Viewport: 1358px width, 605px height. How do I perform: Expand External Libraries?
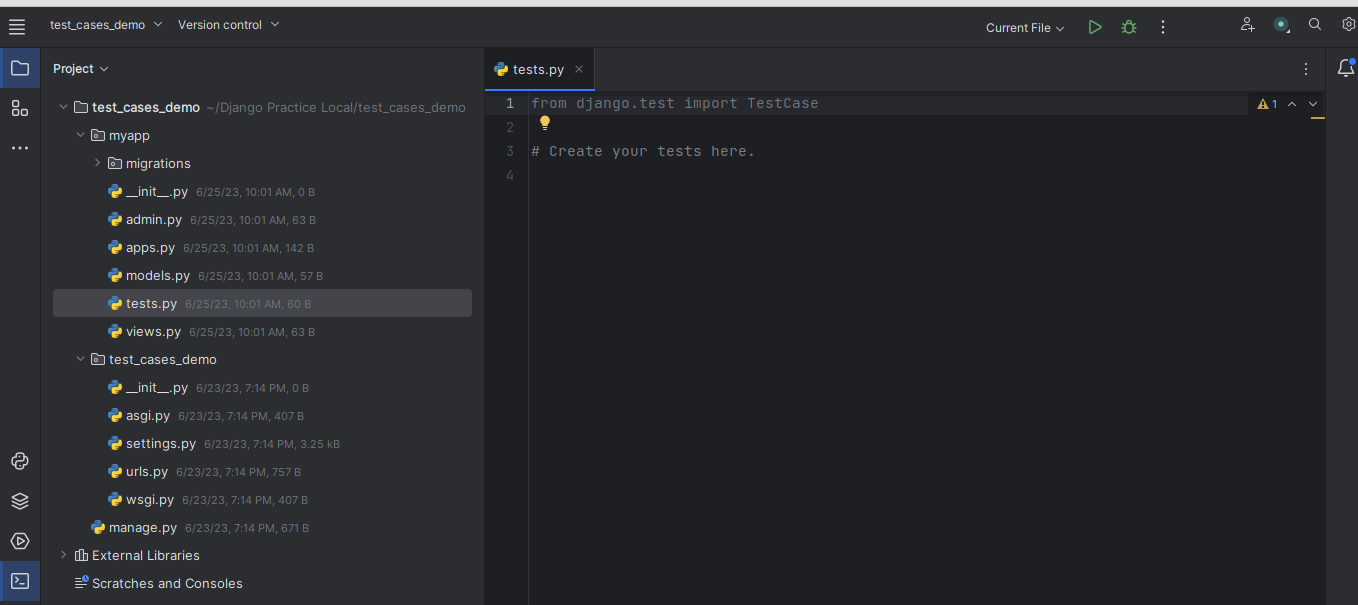coord(63,555)
